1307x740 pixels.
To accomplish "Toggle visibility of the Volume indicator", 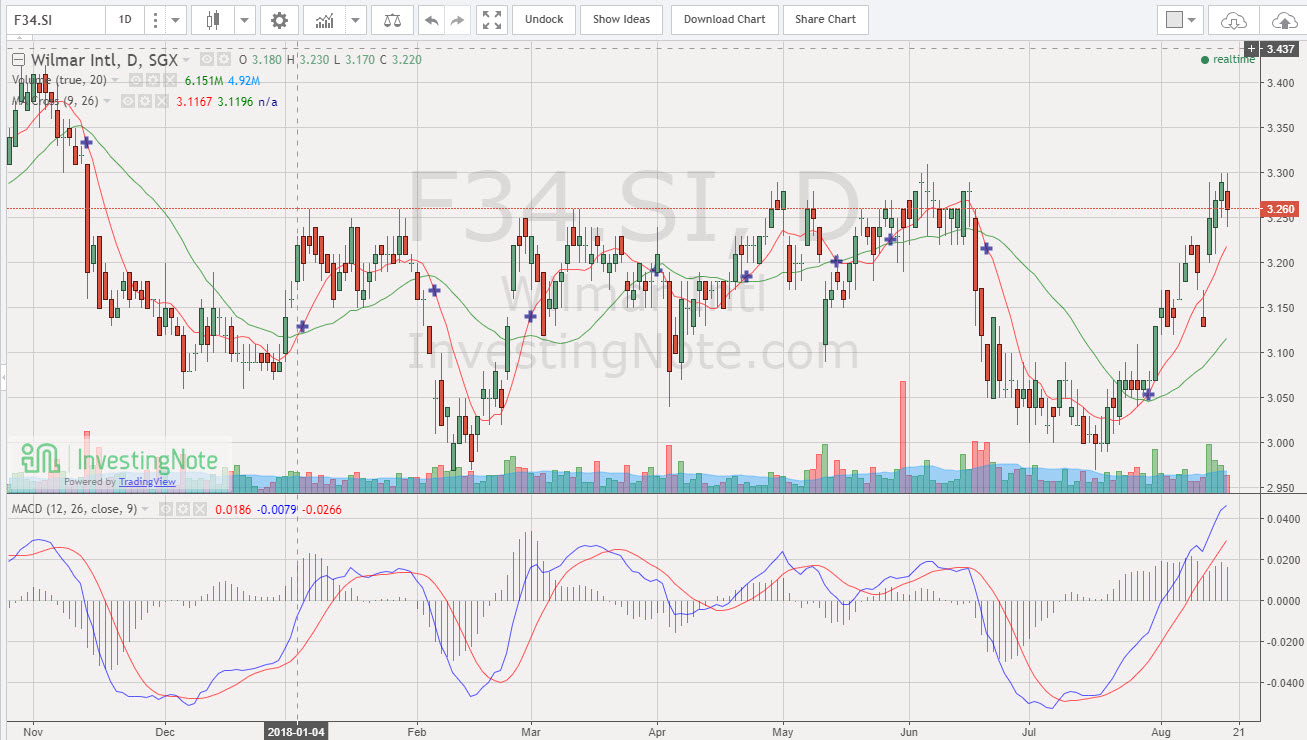I will coord(136,80).
